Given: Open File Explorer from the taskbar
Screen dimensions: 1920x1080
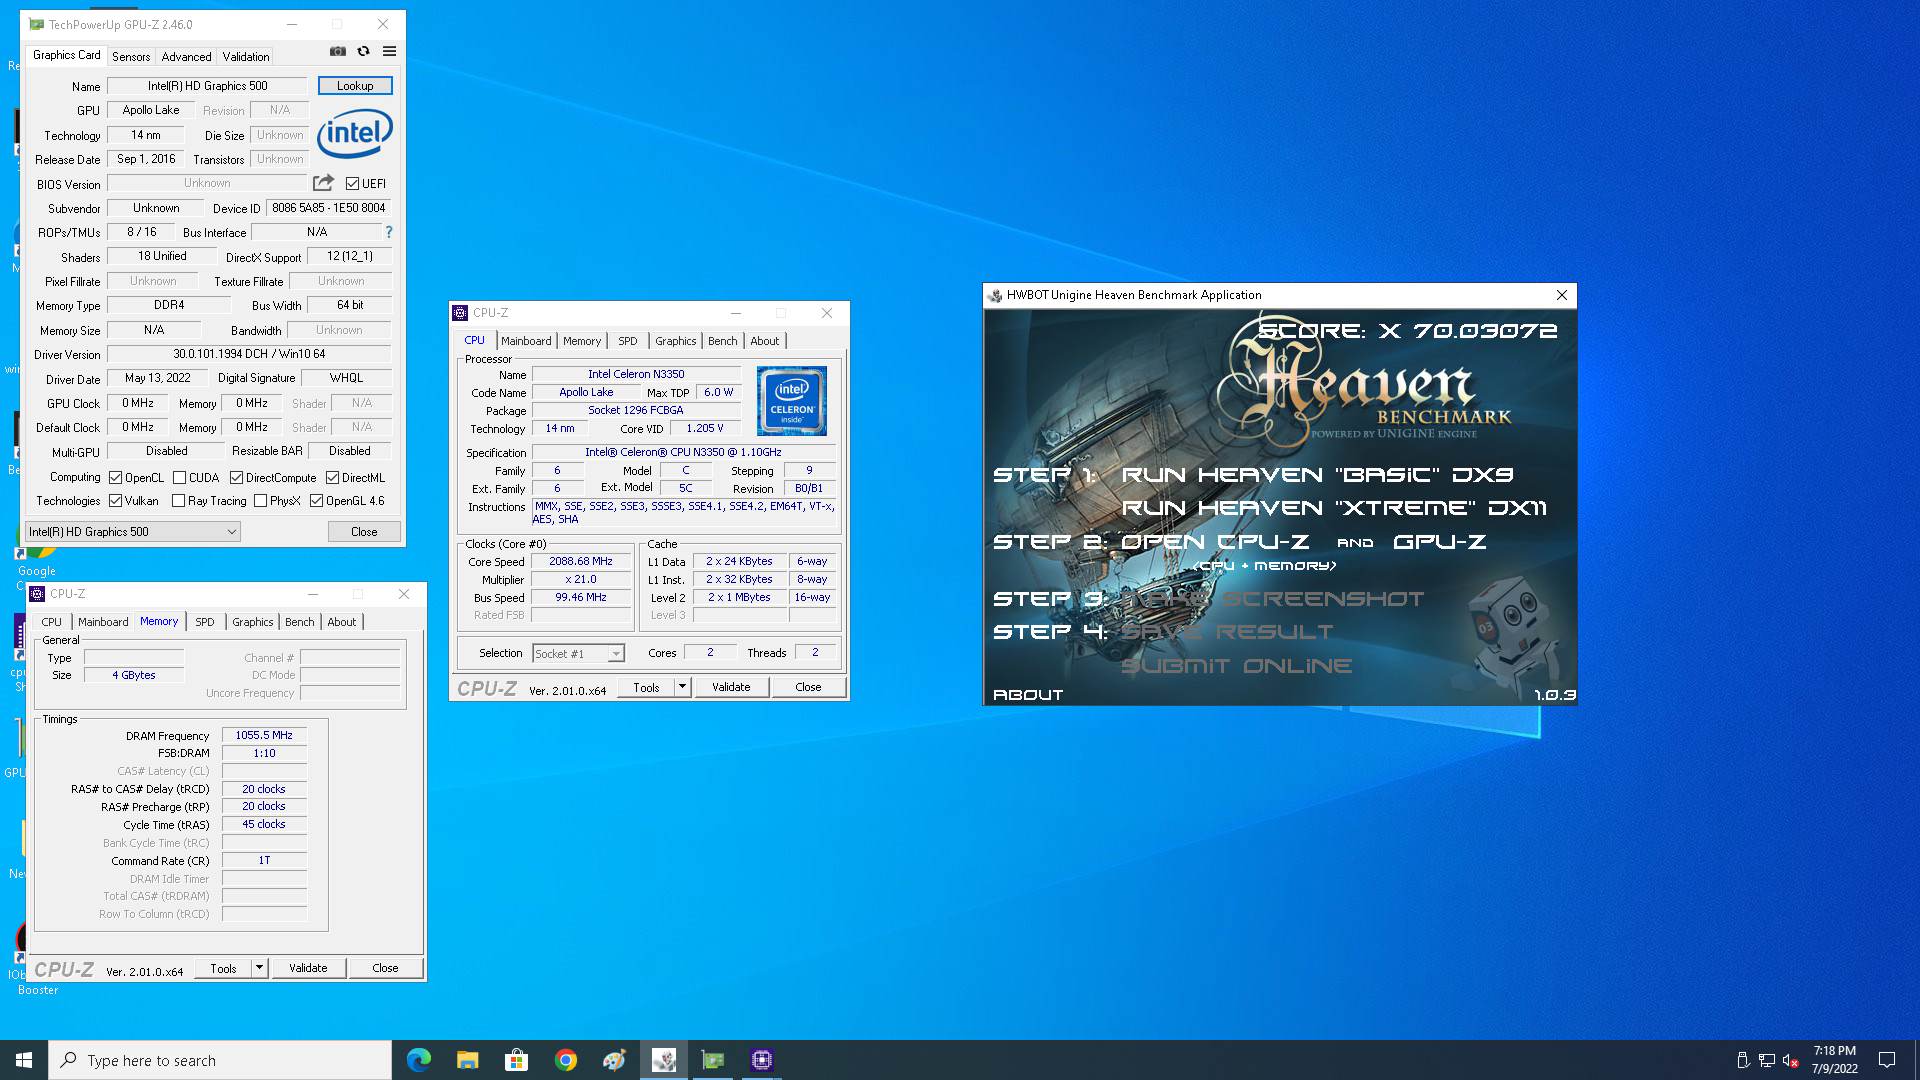Looking at the screenshot, I should tap(467, 1060).
